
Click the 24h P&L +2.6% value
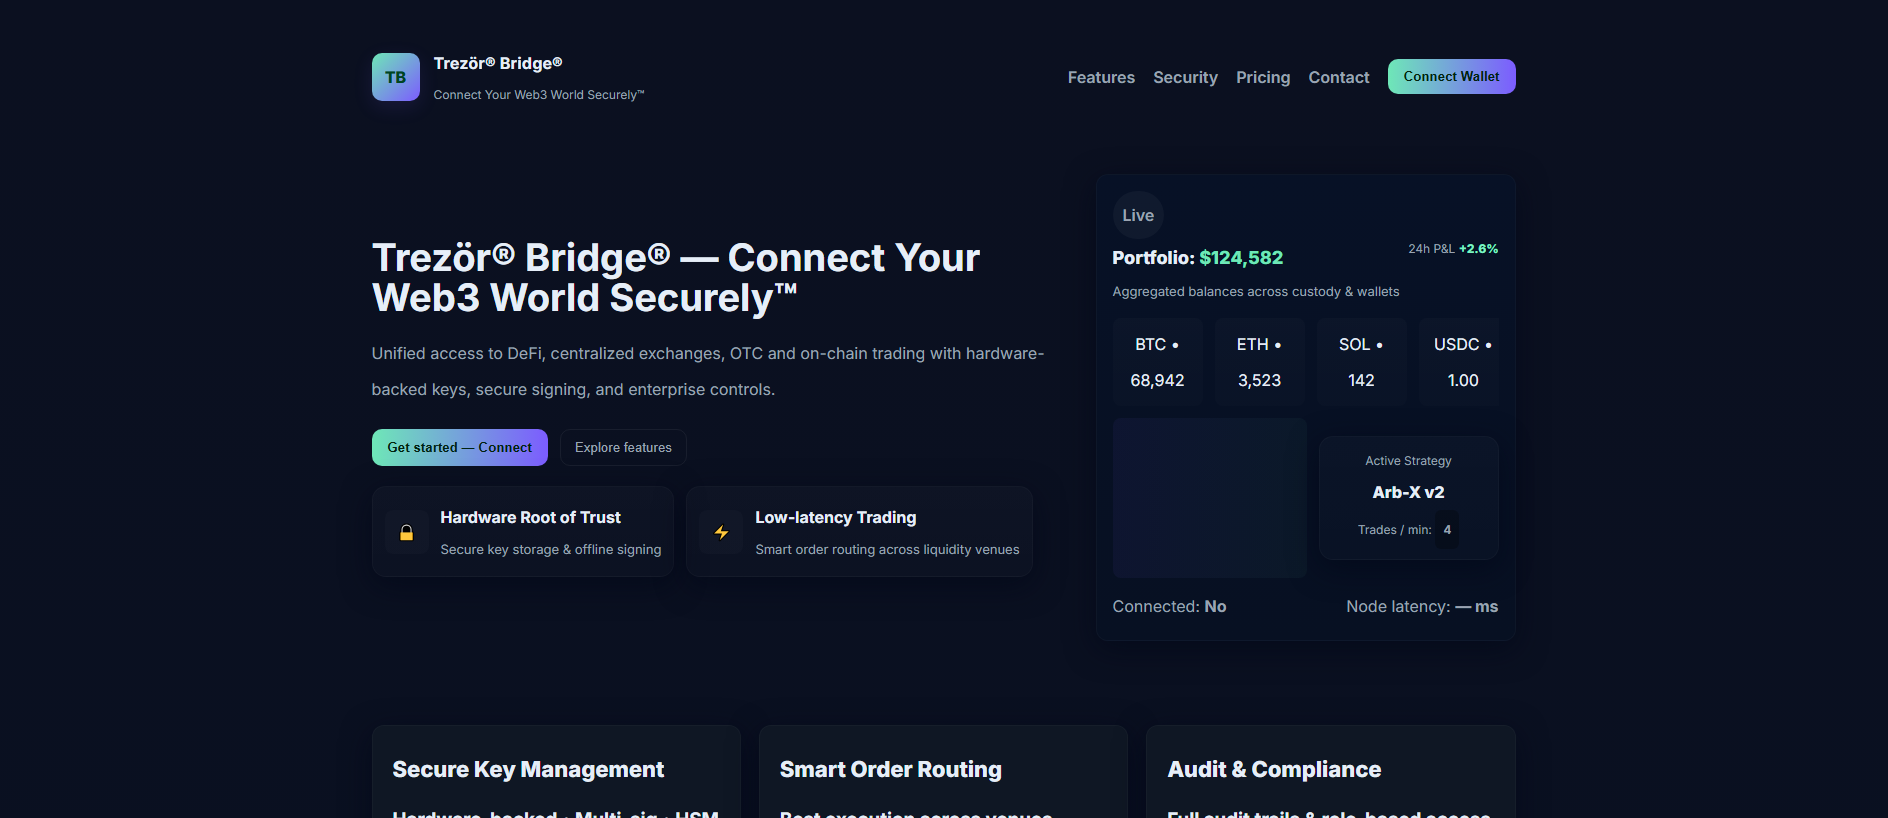[x=1478, y=249]
